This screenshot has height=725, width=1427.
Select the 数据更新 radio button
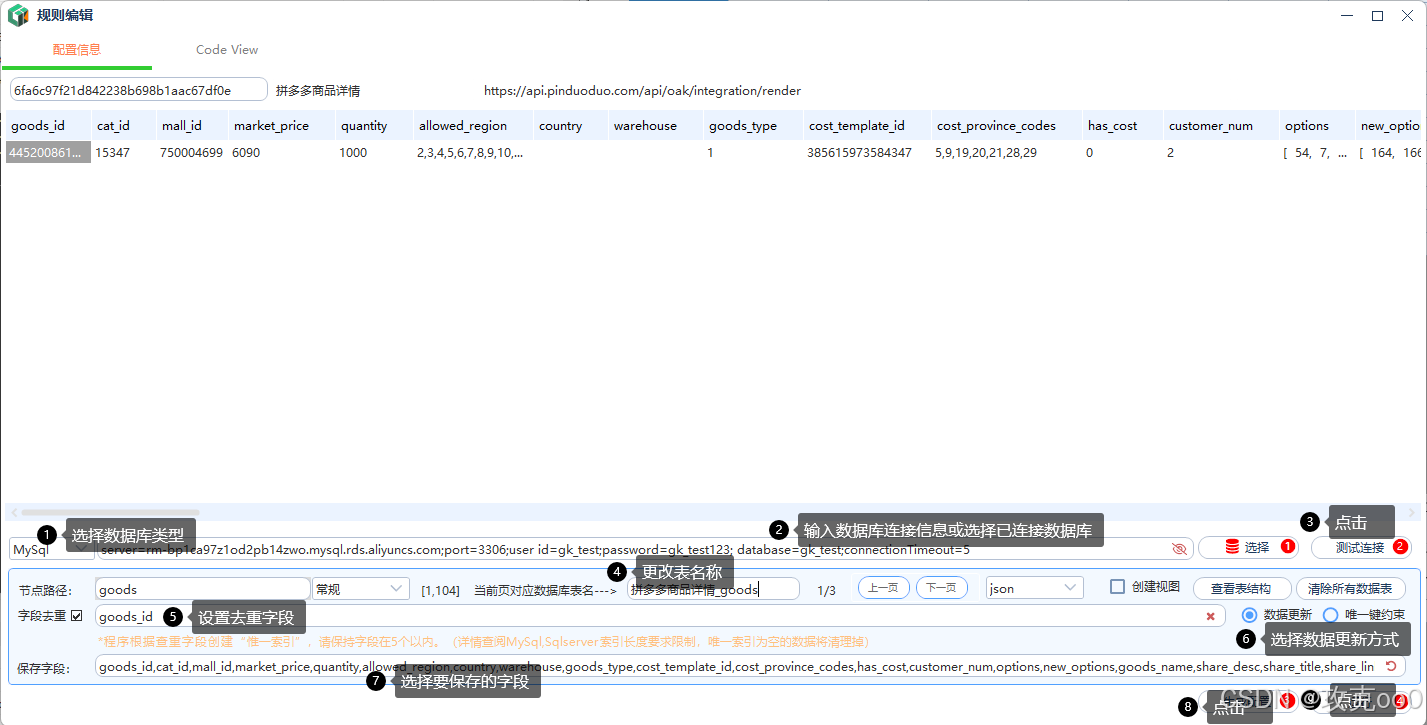(x=1249, y=615)
